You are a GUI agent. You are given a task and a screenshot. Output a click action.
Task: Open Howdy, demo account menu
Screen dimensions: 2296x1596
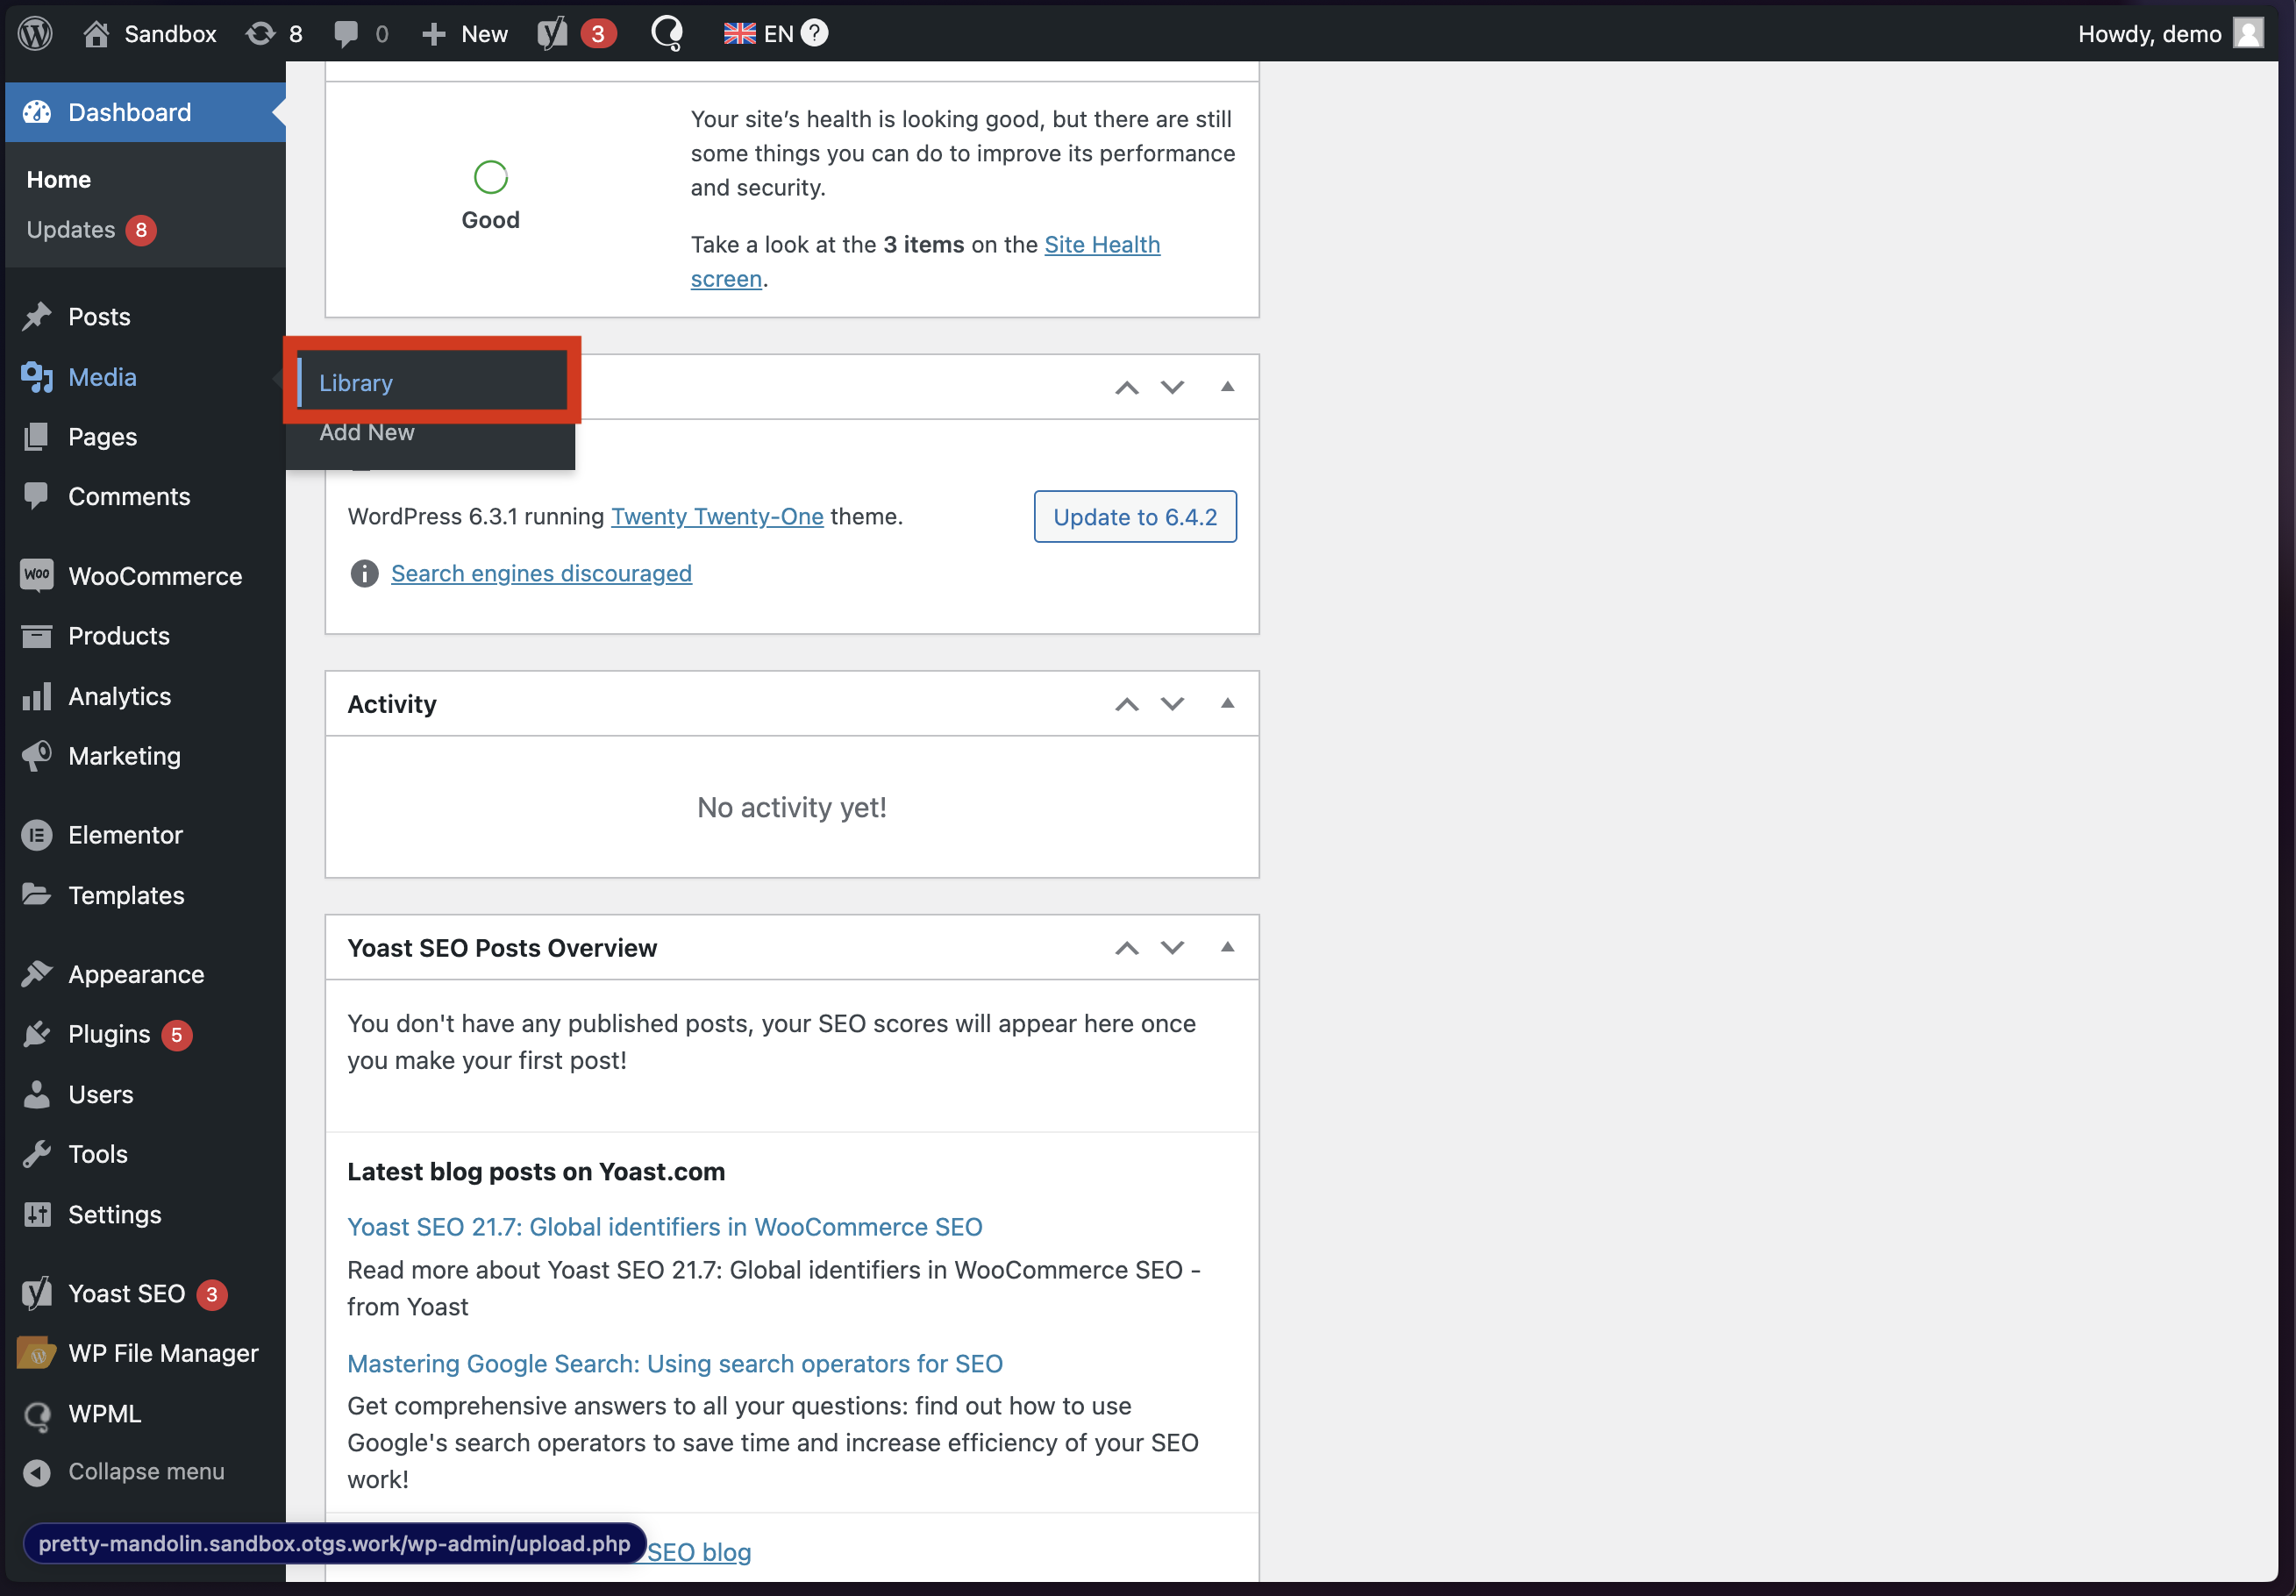(2170, 34)
